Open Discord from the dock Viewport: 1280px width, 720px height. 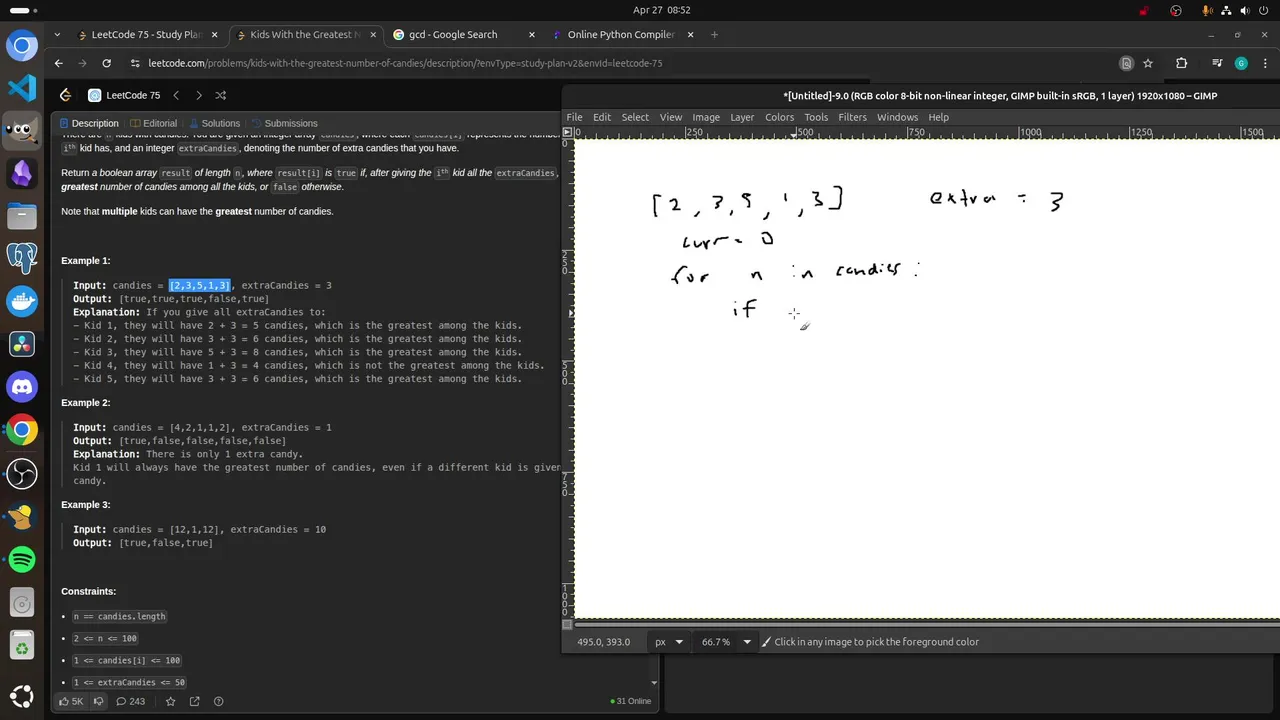[x=22, y=386]
